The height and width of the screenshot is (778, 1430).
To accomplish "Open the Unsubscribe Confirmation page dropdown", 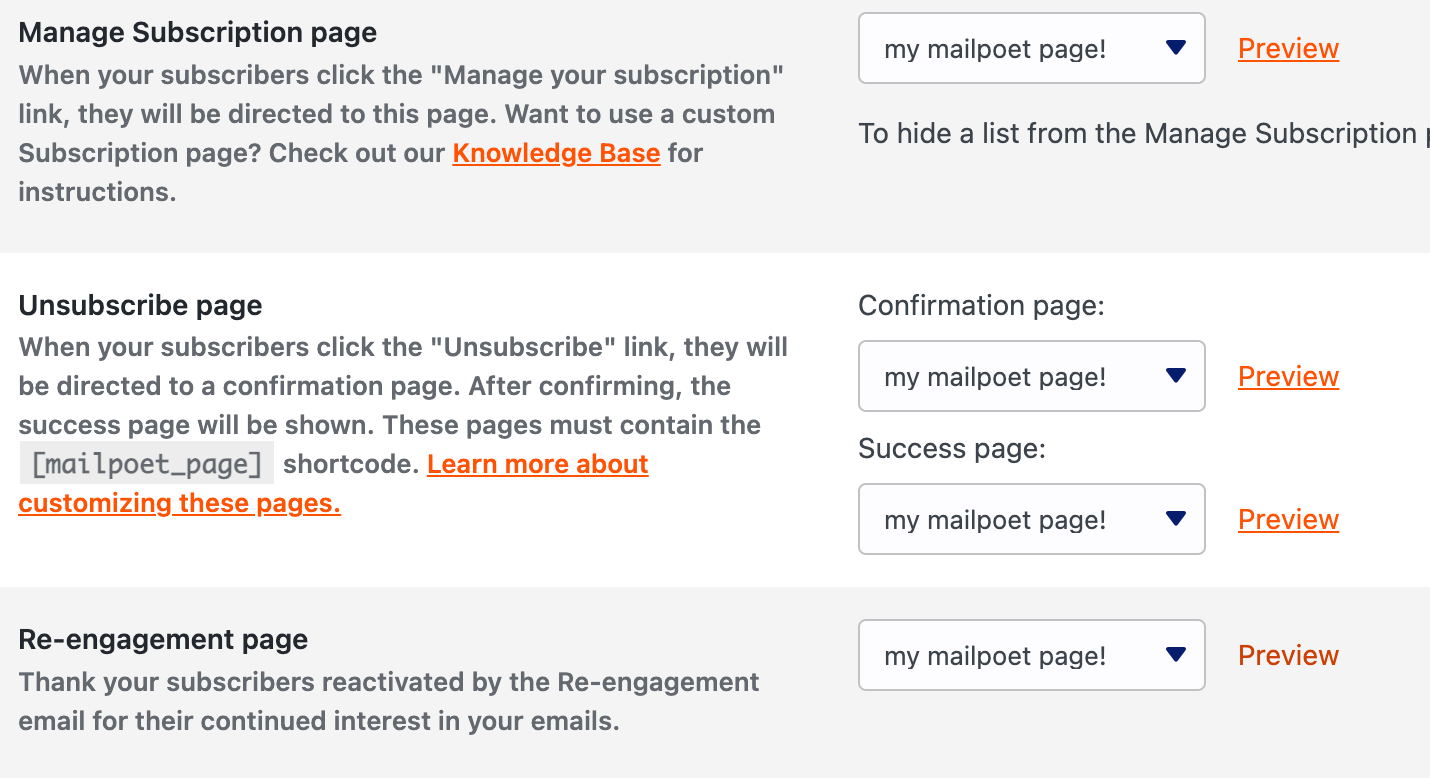I will coord(1030,376).
